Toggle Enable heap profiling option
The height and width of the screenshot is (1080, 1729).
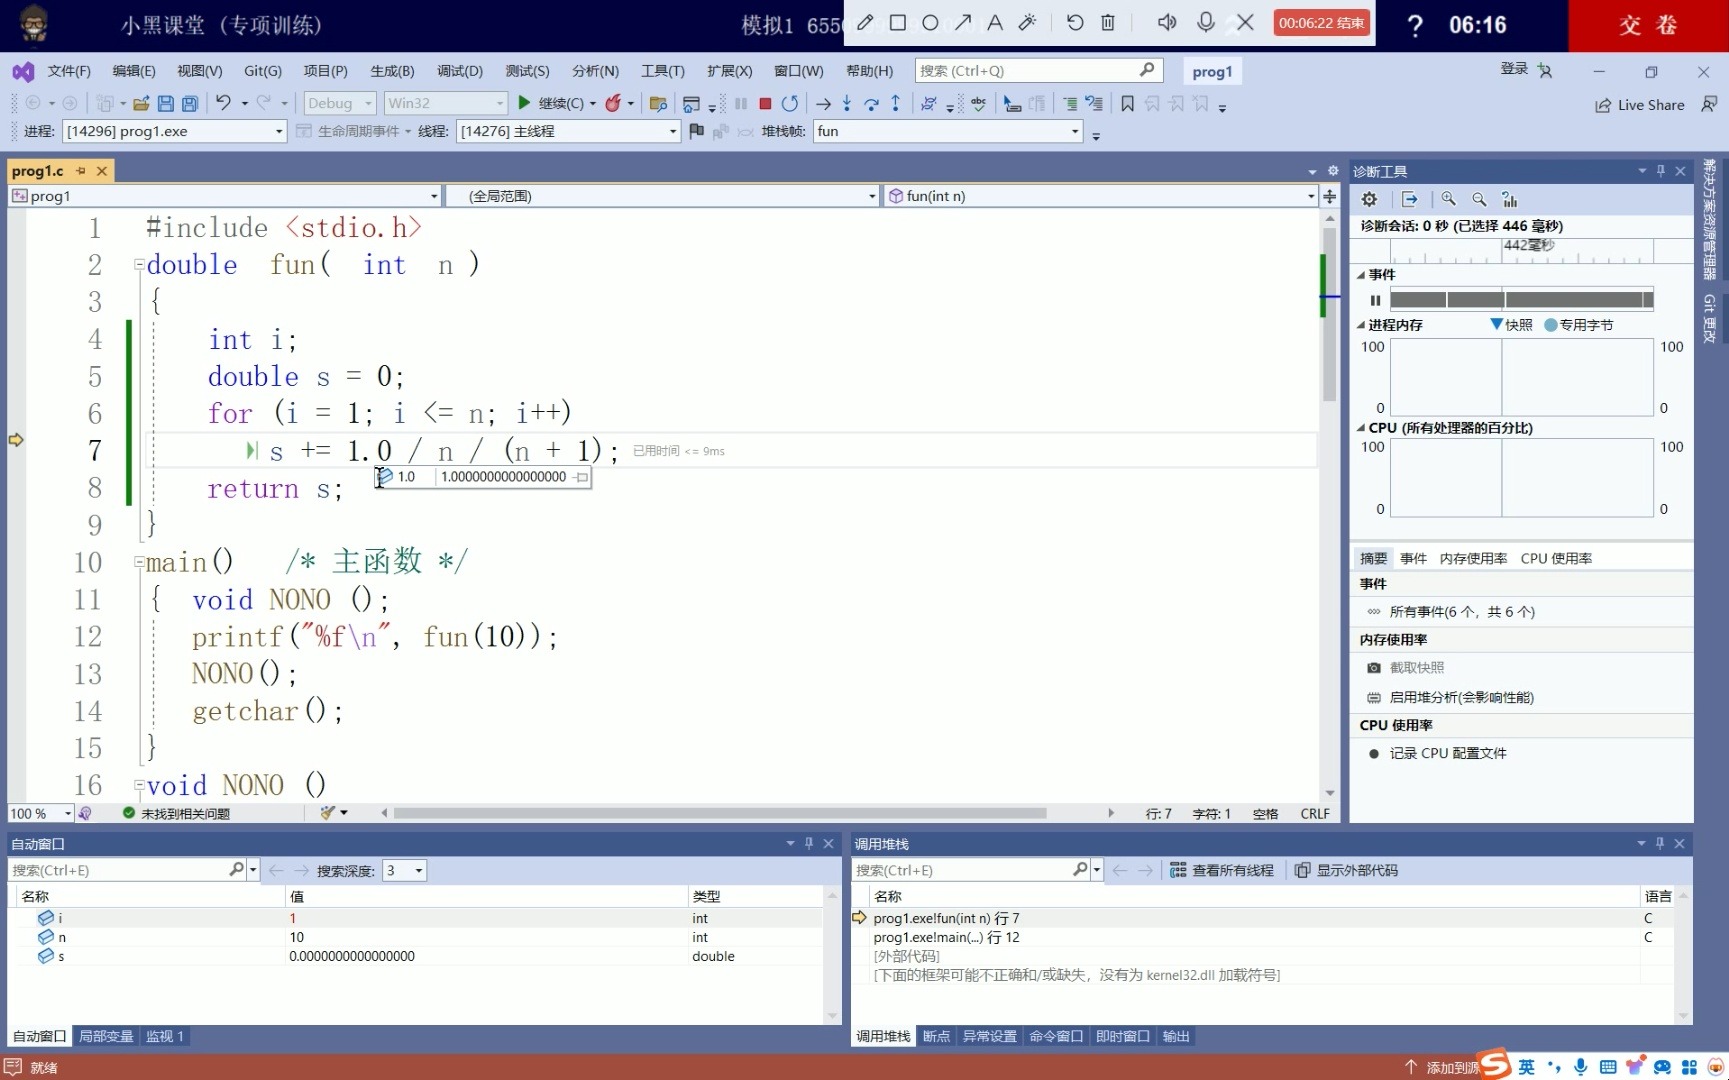[1450, 697]
